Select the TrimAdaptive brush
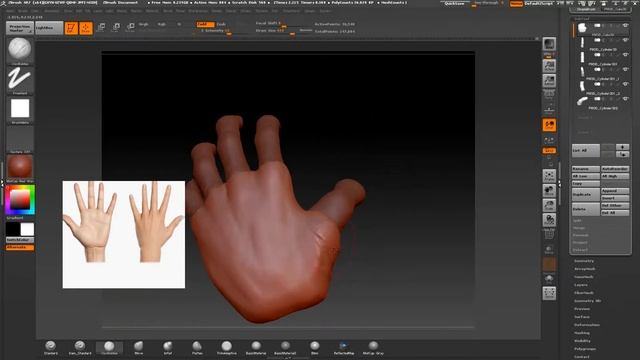640x360 pixels. point(227,348)
